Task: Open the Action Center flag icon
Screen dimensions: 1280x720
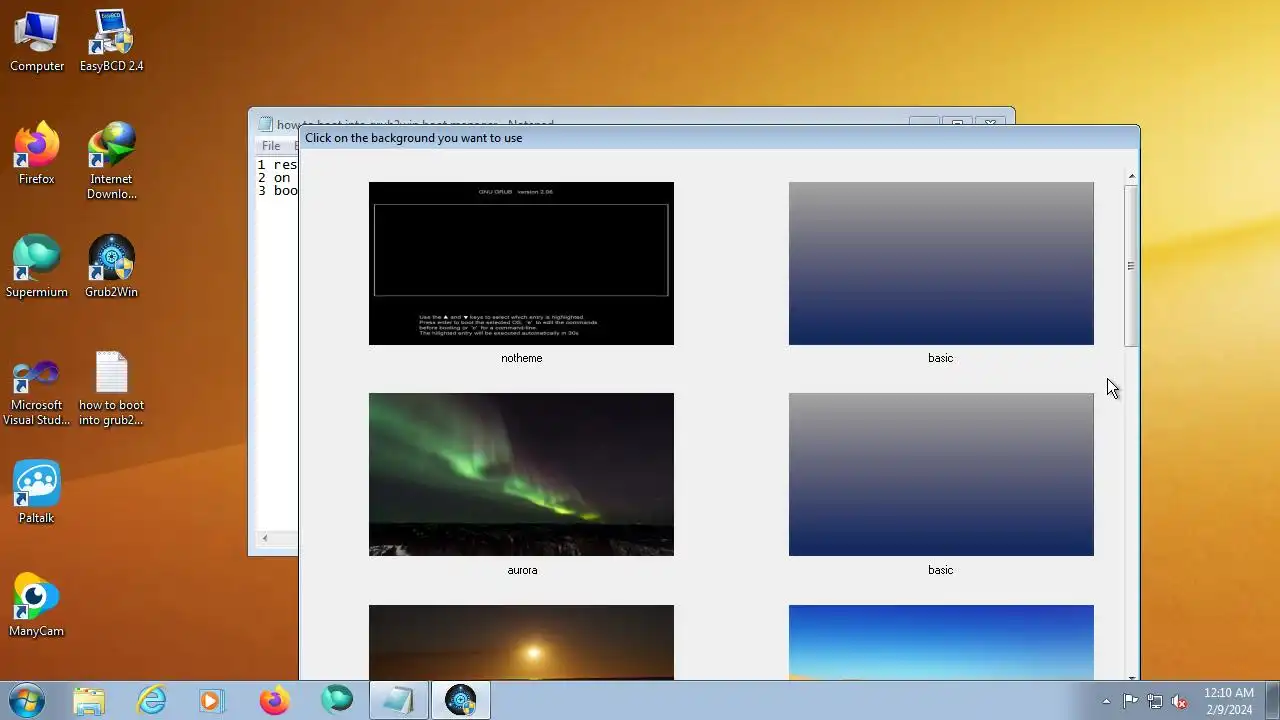Action: tap(1130, 701)
